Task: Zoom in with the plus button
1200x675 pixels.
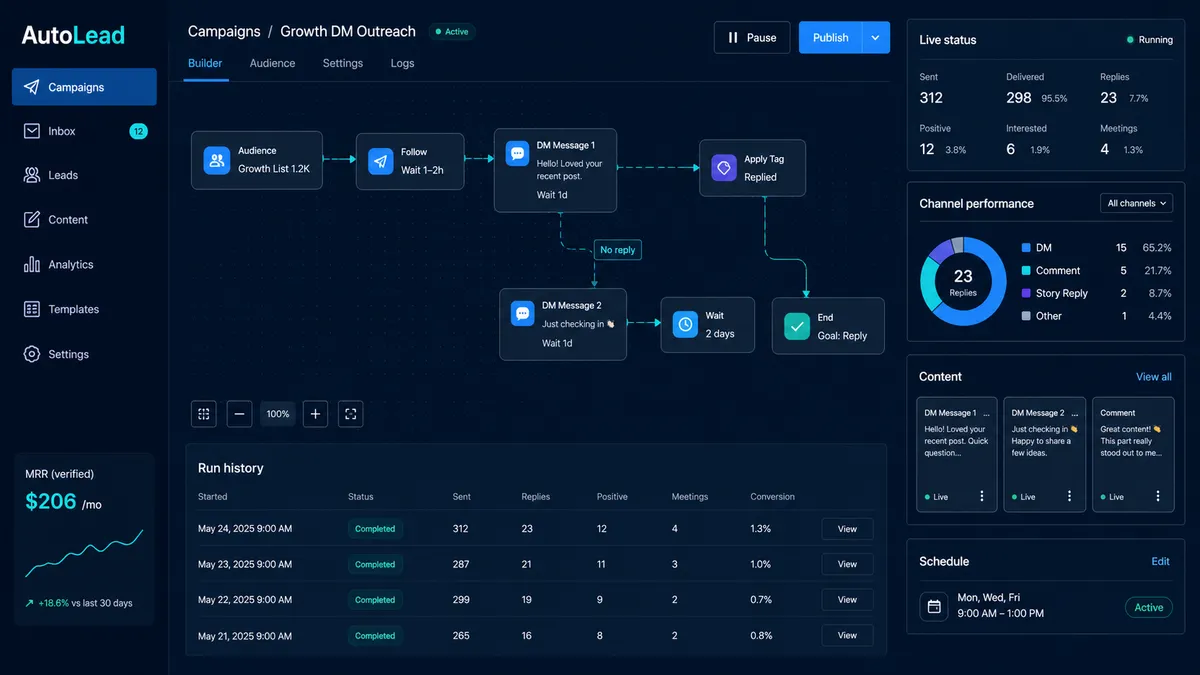Action: [x=315, y=413]
